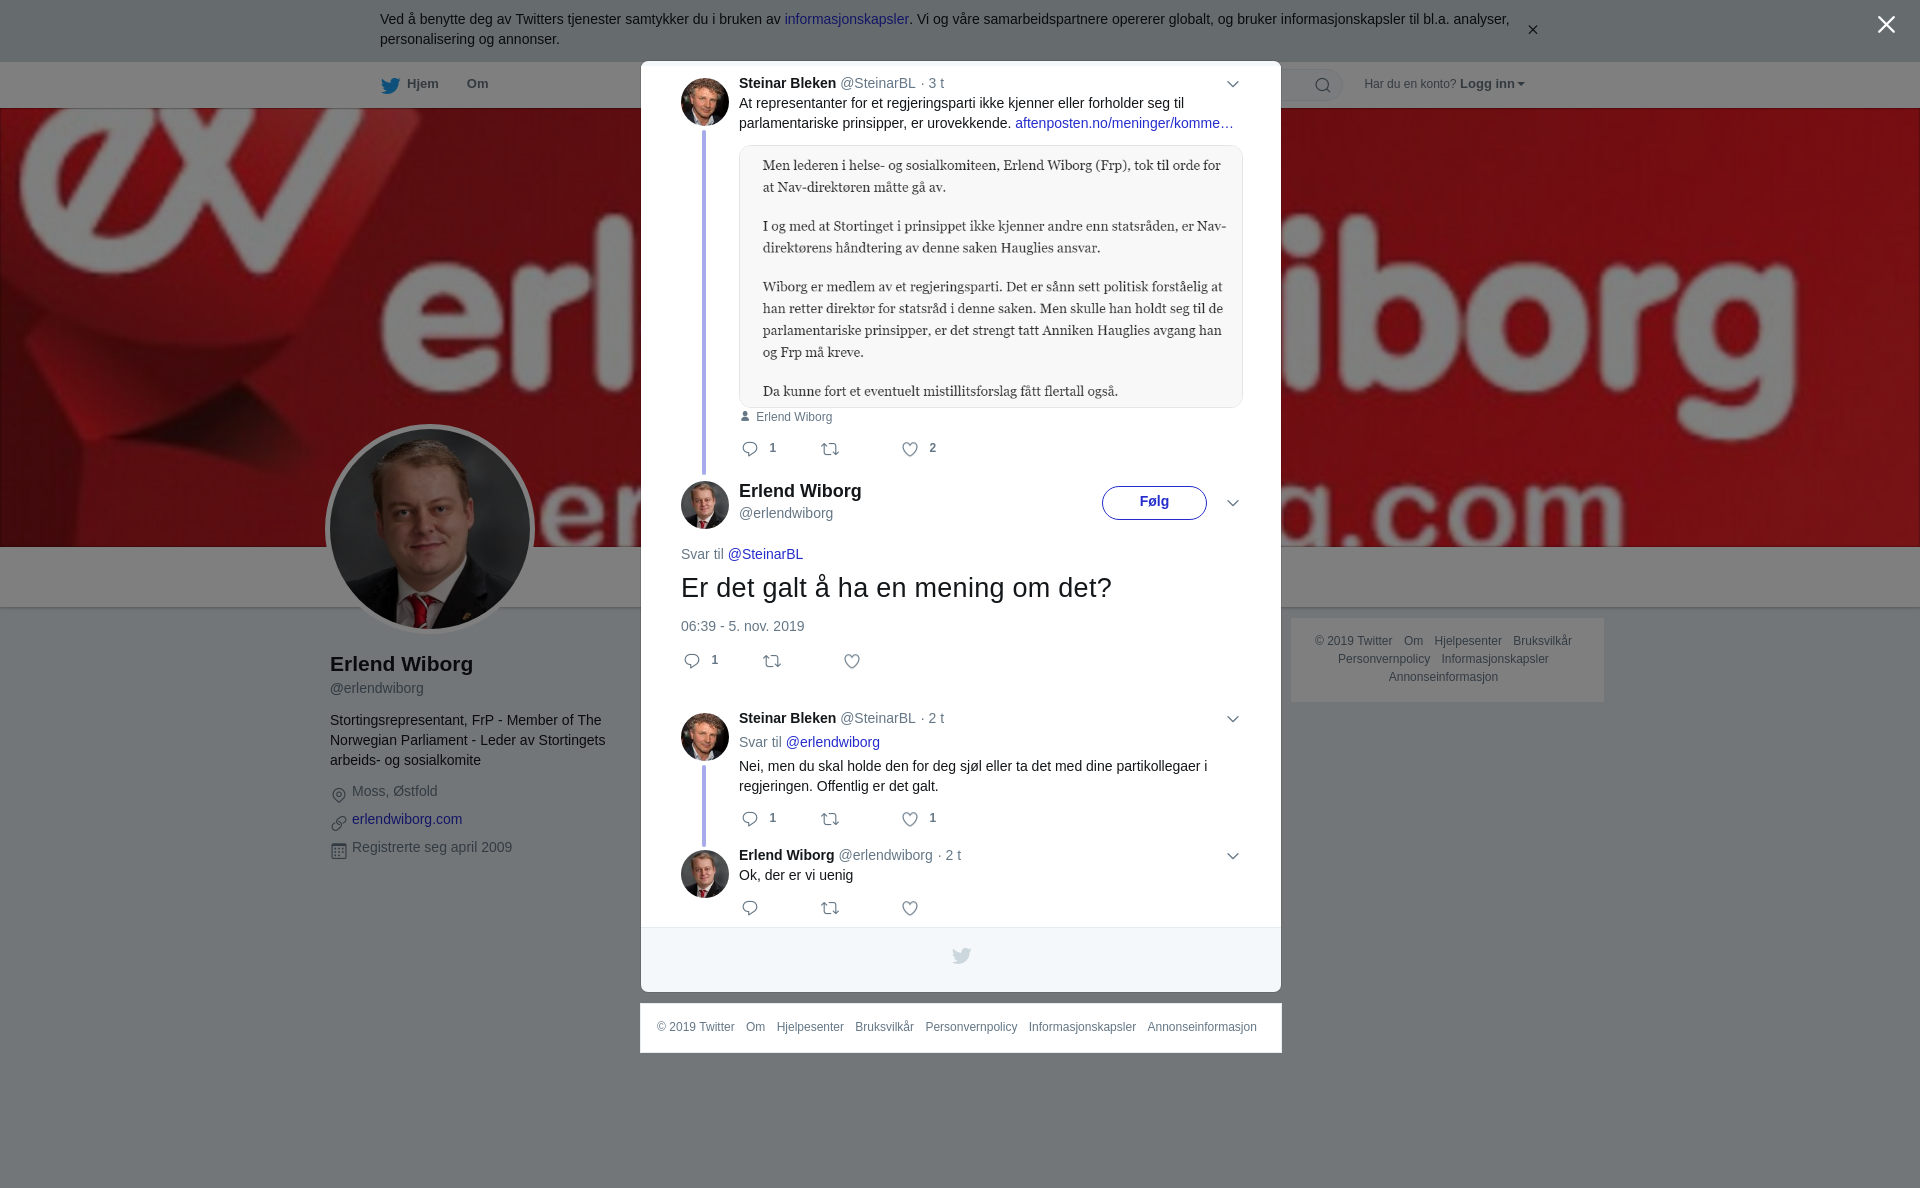Like the "Ok, der er vi uenig" reply
This screenshot has height=1188, width=1920.
pyautogui.click(x=910, y=908)
